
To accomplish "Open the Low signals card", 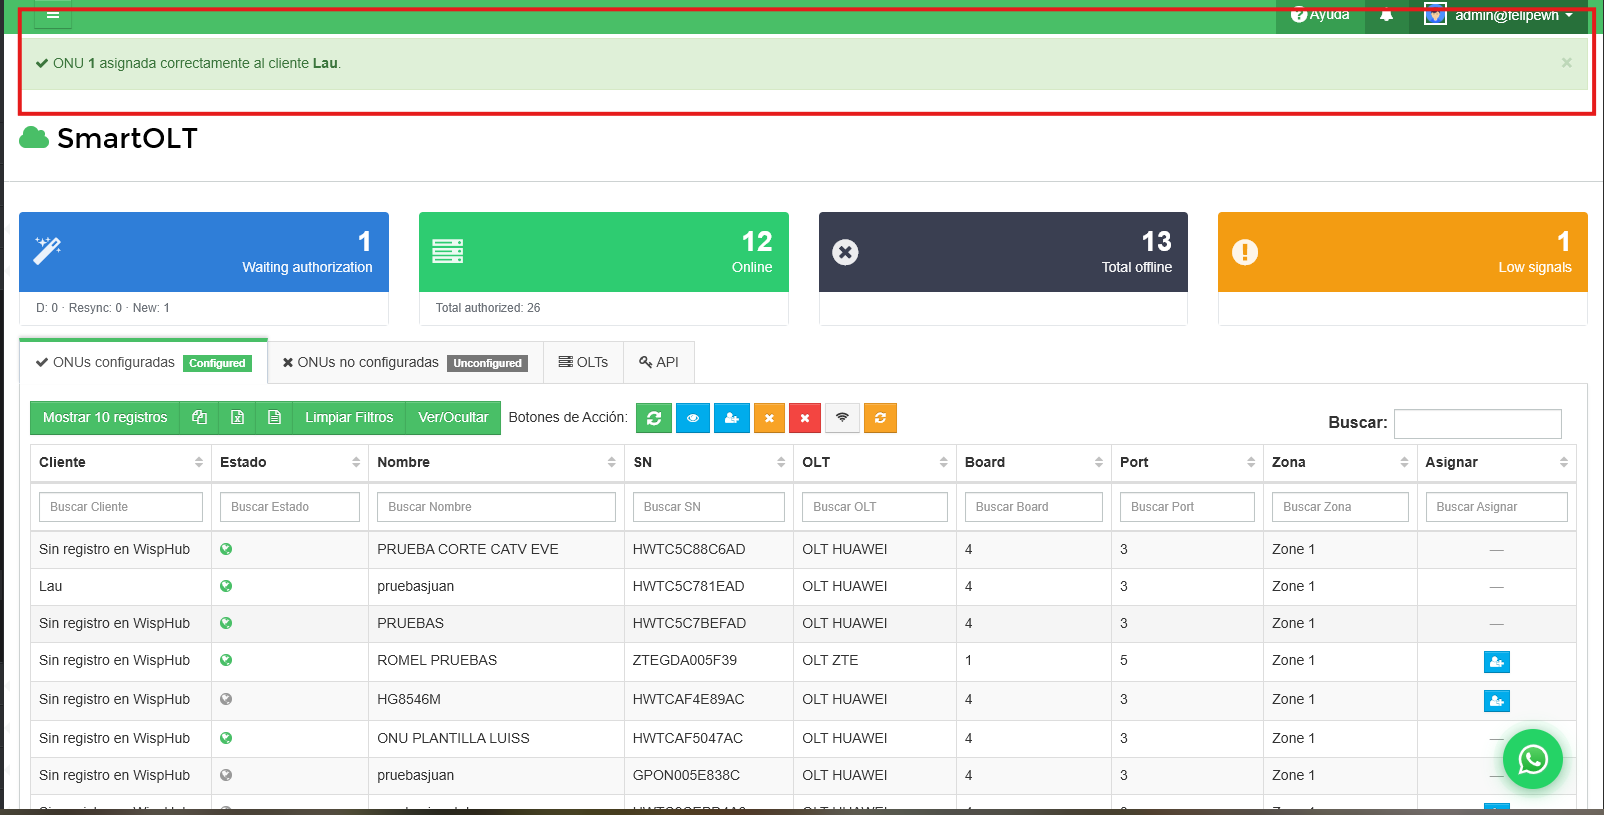I will coord(1403,252).
